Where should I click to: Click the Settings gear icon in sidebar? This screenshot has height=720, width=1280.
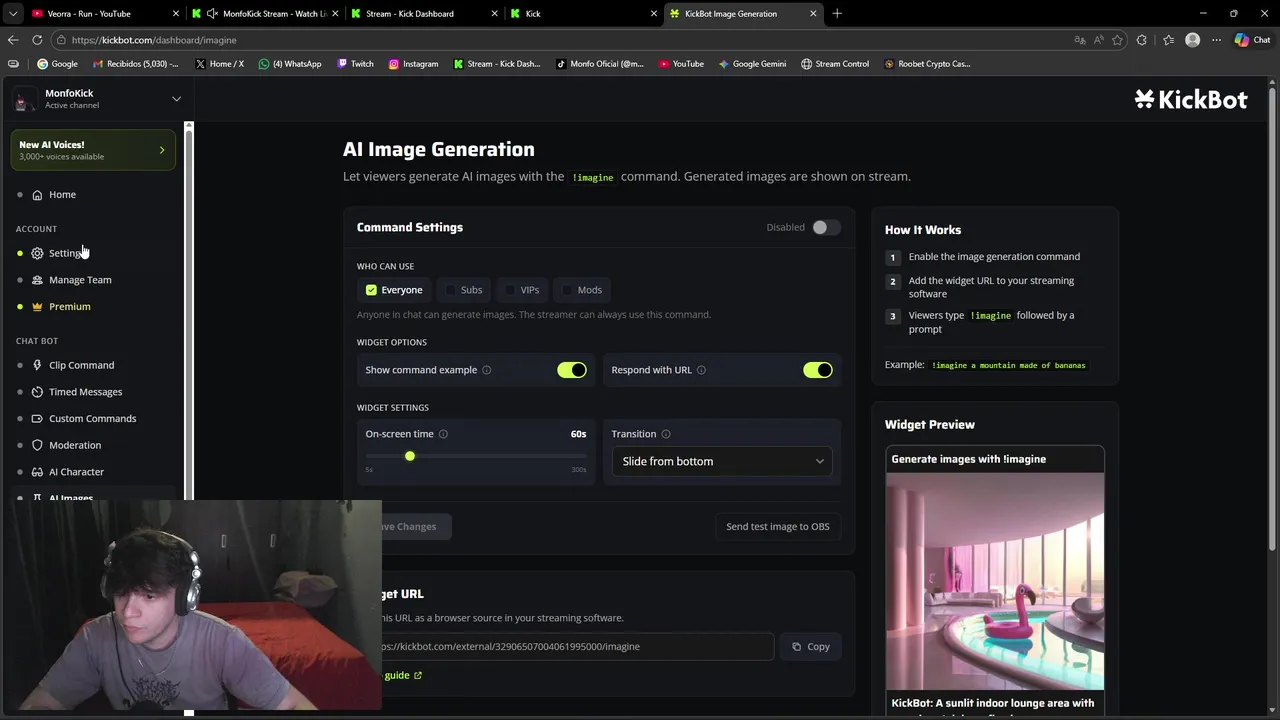37,253
